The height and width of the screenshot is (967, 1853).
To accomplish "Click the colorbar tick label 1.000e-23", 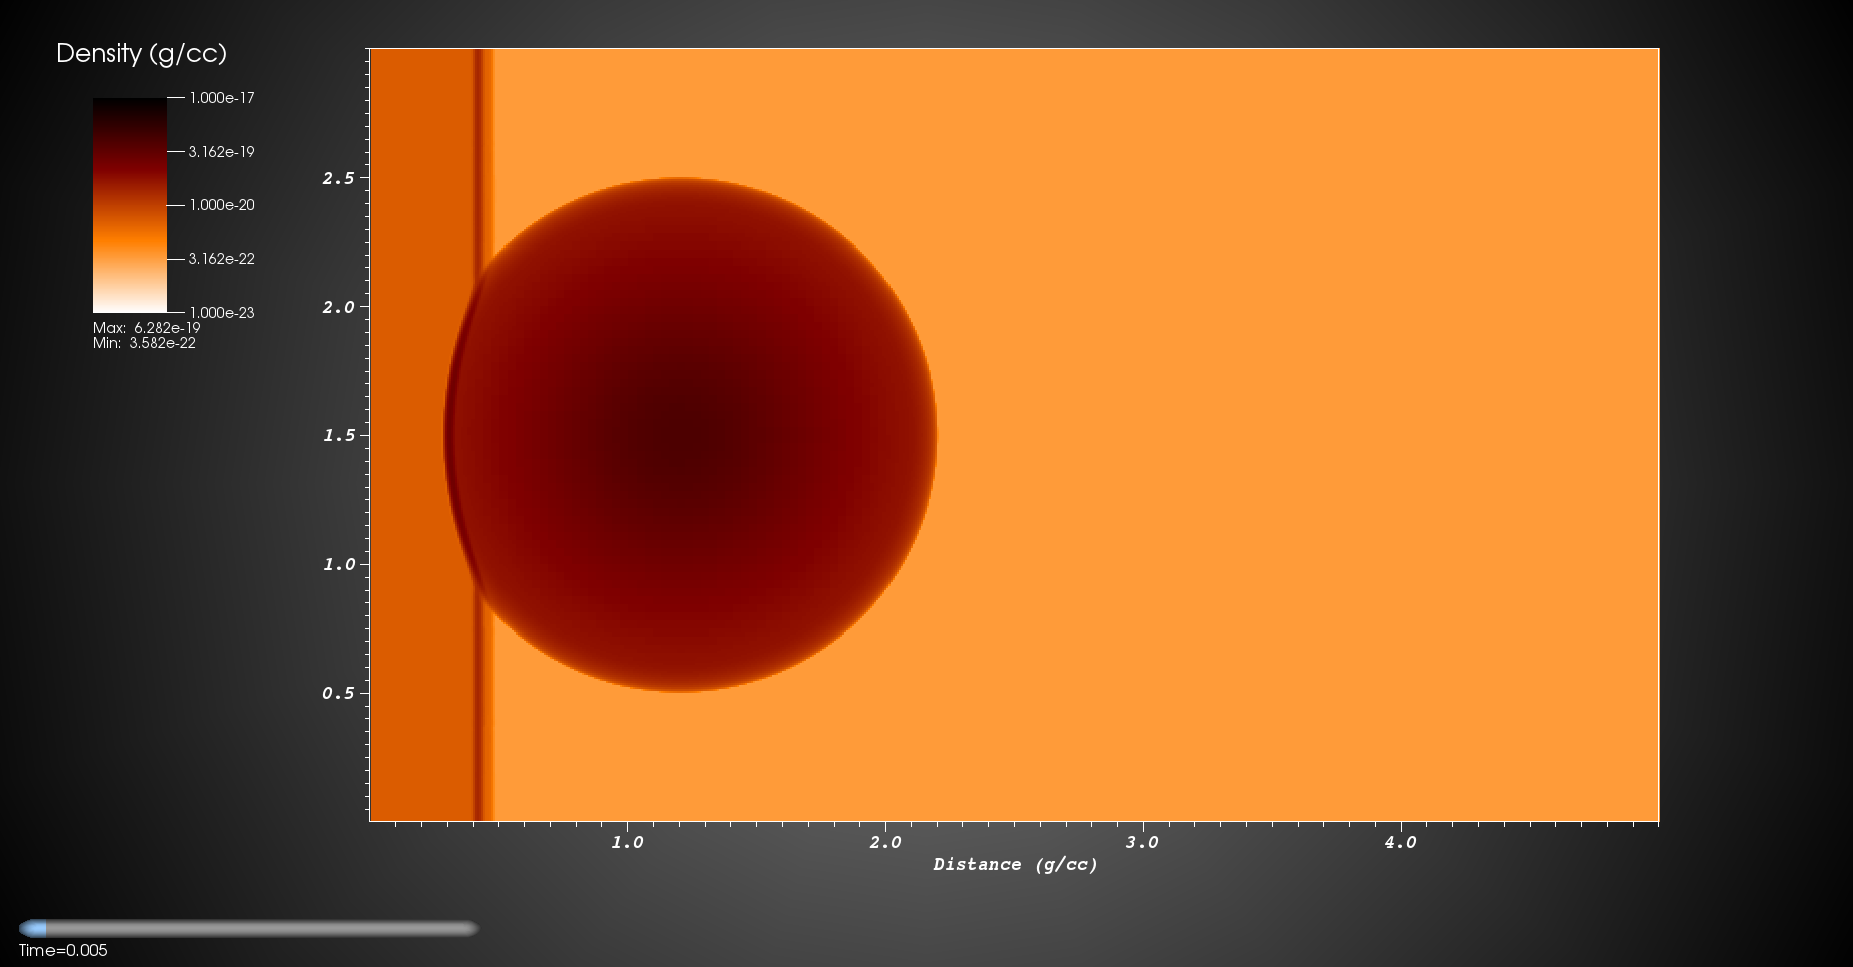I will pos(222,312).
